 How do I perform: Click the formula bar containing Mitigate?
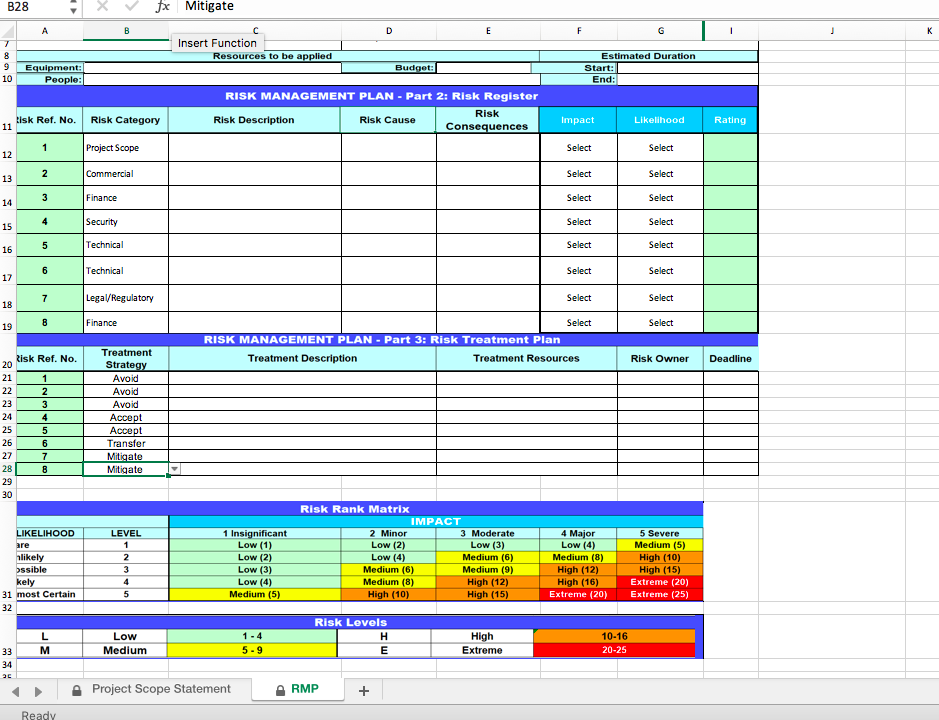click(559, 7)
